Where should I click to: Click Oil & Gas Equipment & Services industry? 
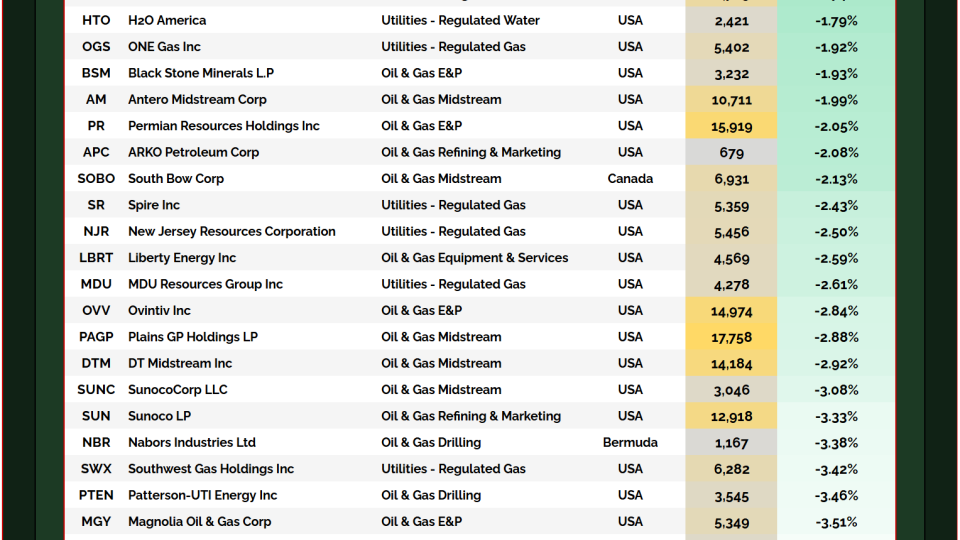tap(474, 258)
